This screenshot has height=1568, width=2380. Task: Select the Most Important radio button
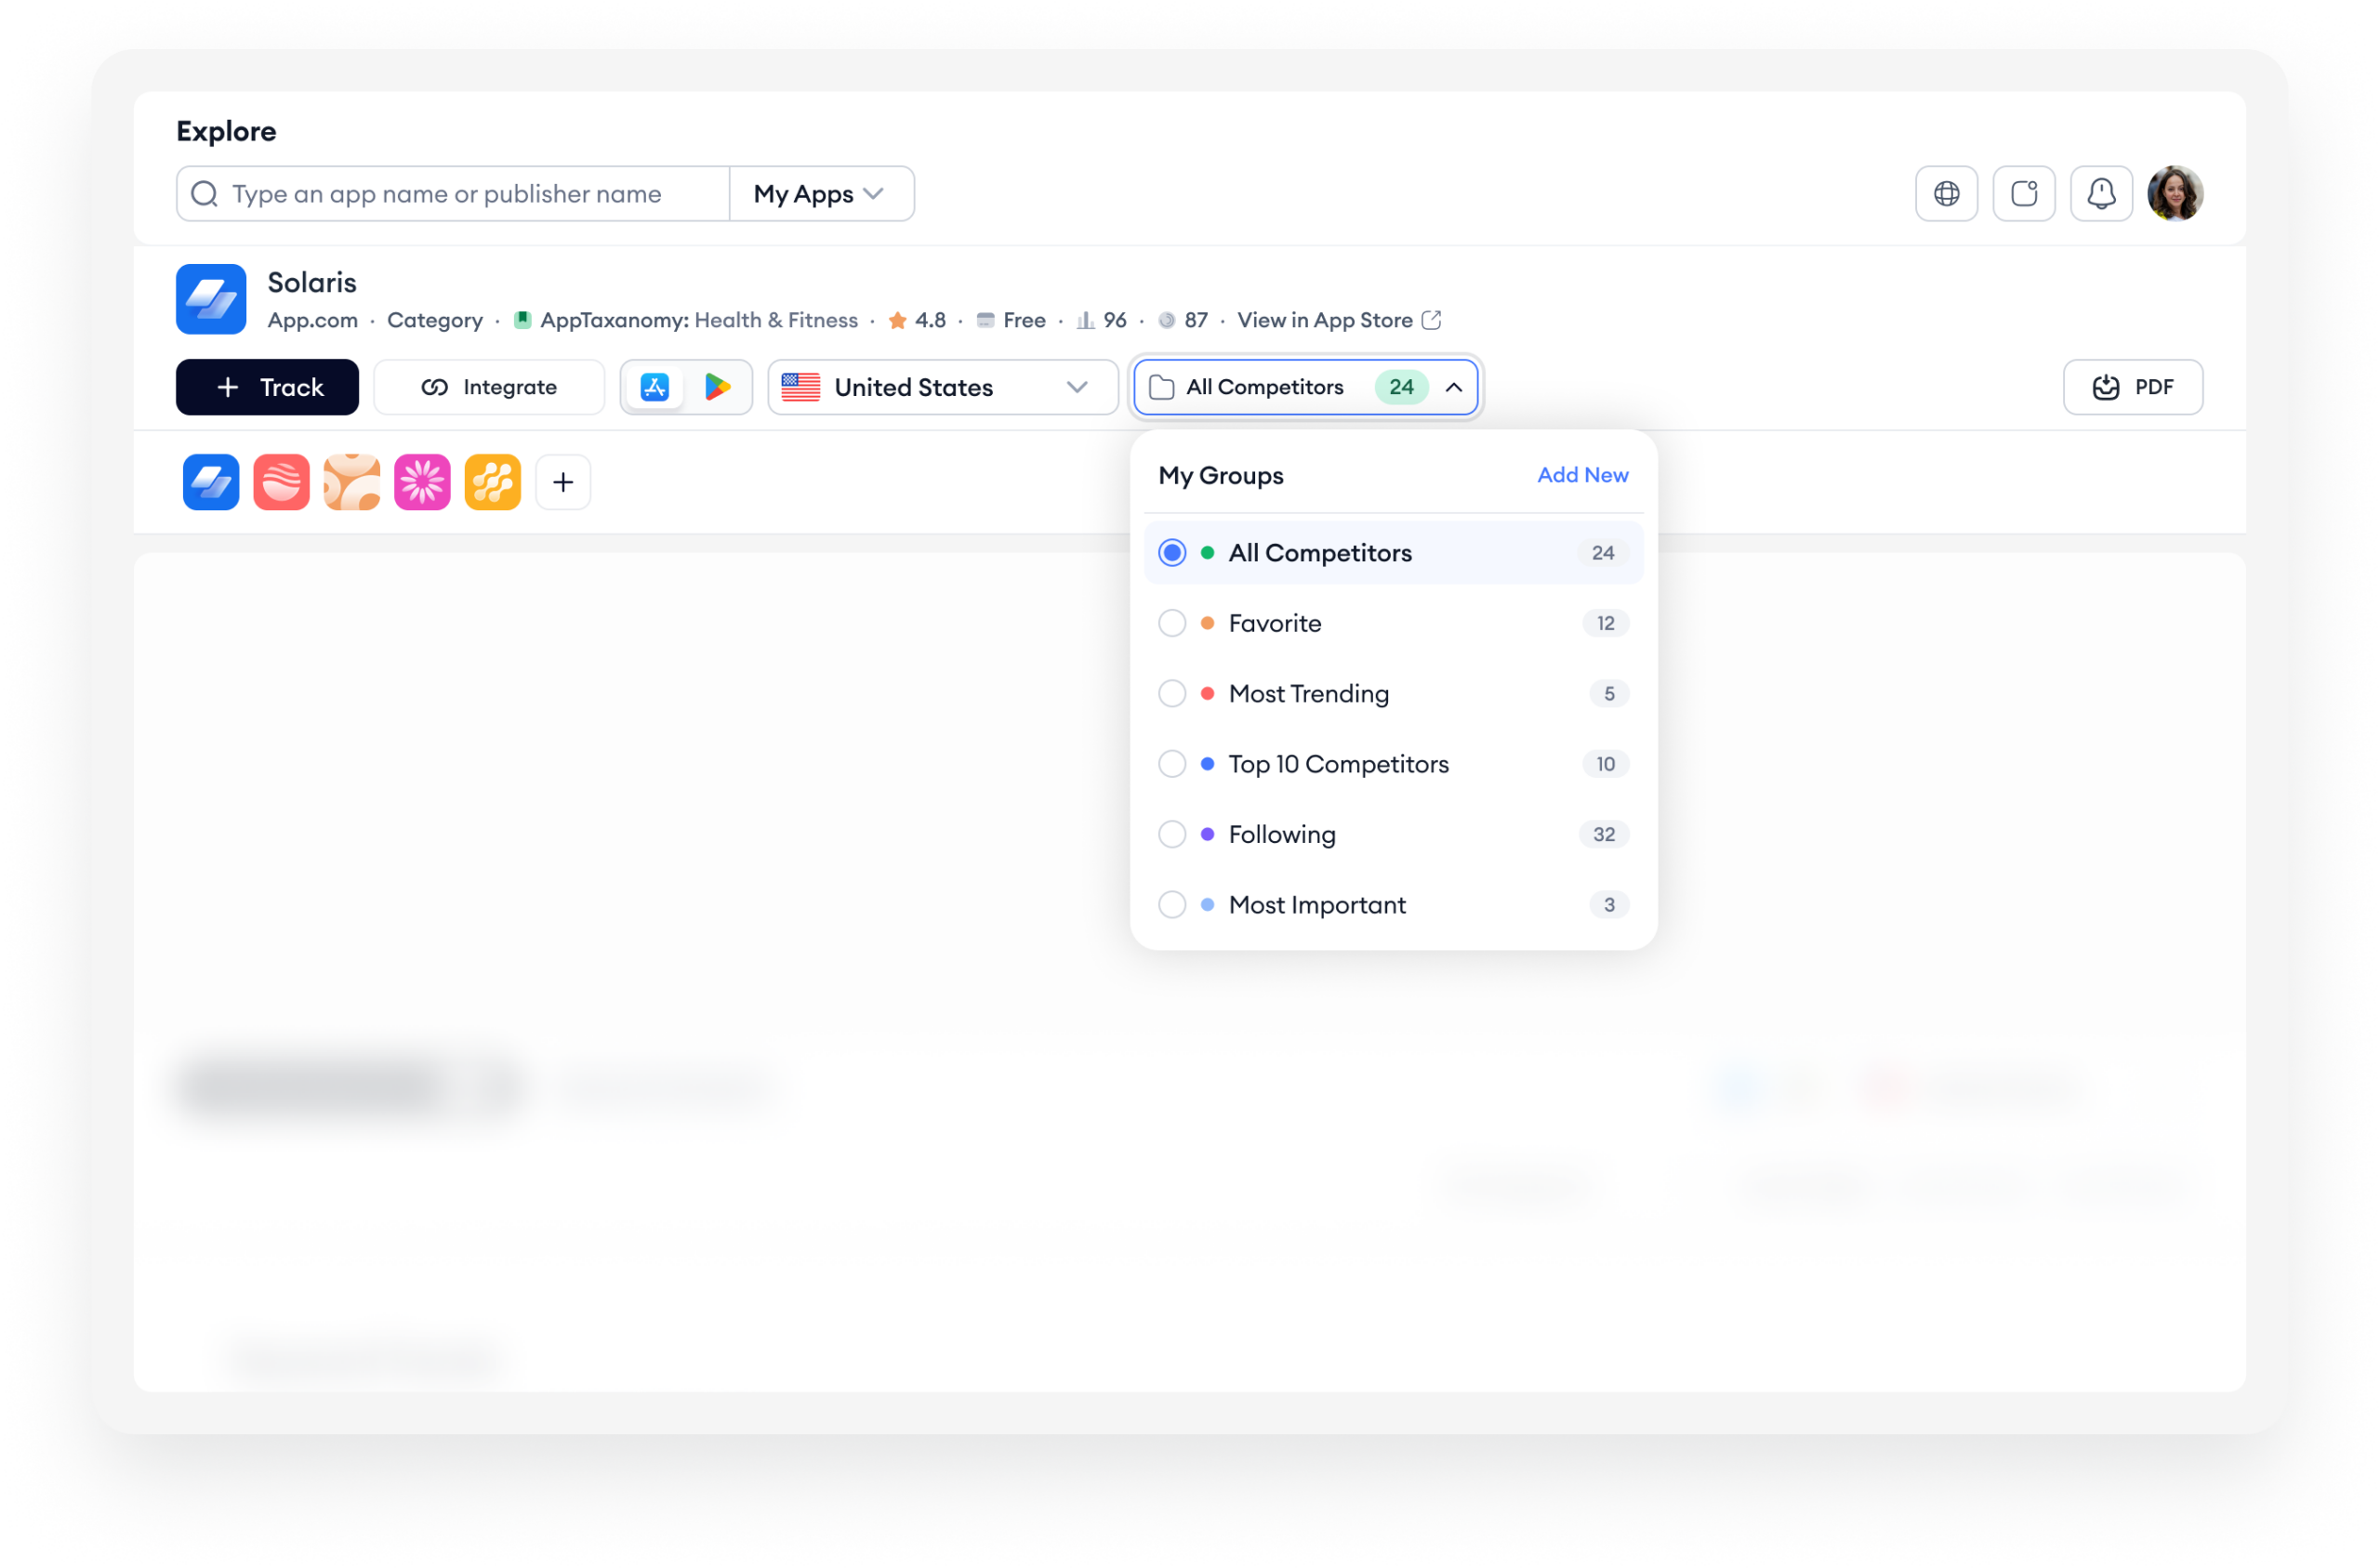1172,904
